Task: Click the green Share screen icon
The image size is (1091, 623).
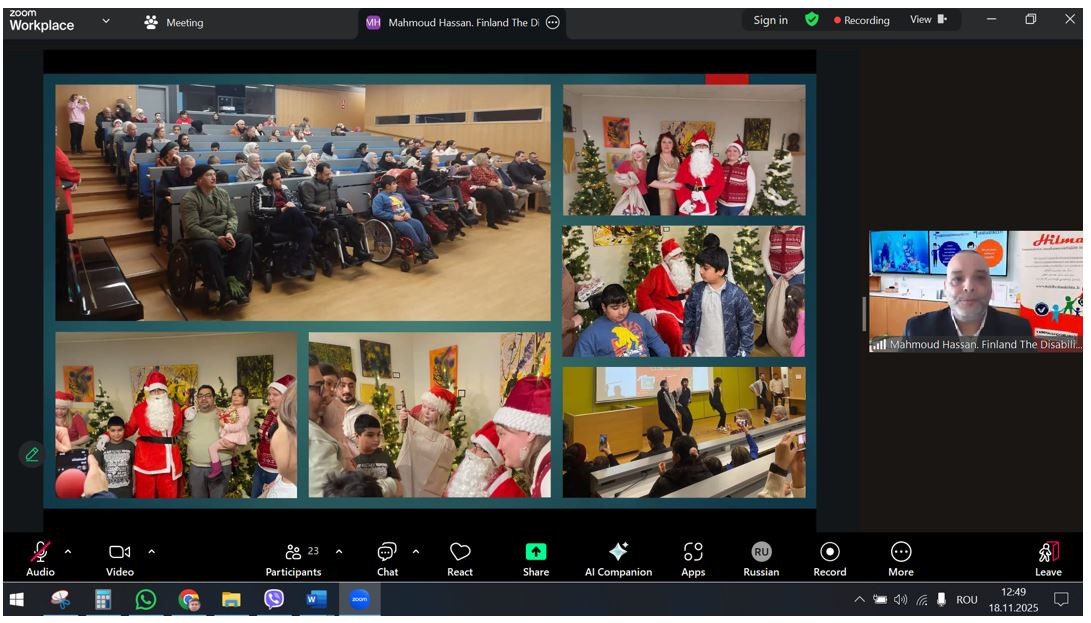Action: click(536, 552)
